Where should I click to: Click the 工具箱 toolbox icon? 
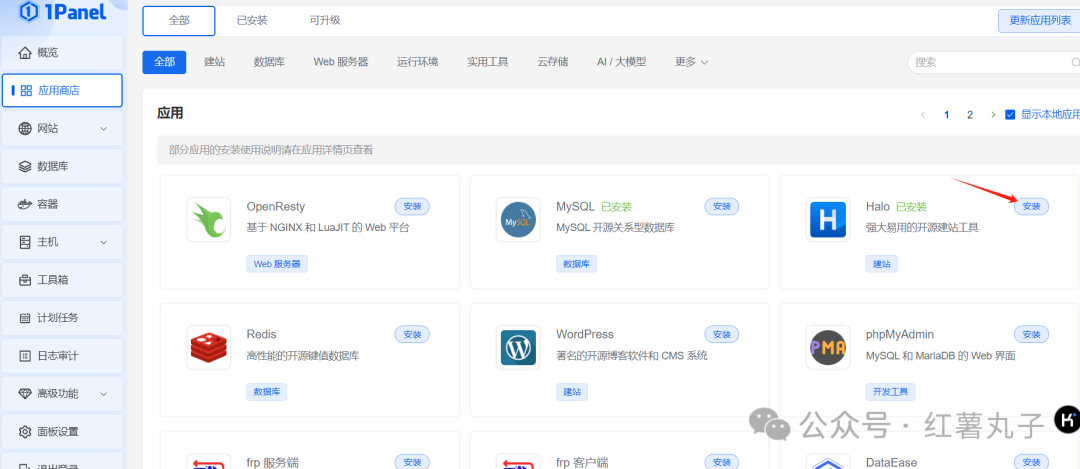click(25, 280)
